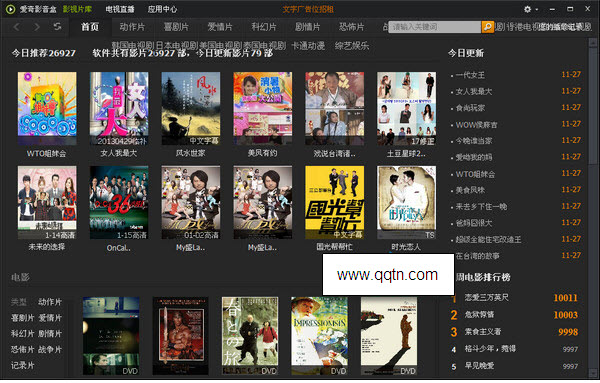Click the orange 文字广告位招租 ad link

click(308, 9)
